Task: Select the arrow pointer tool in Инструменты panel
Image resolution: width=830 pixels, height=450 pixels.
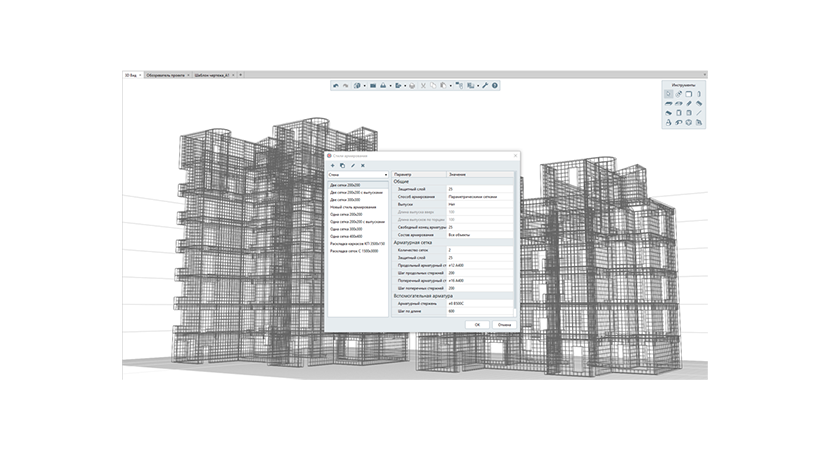Action: click(x=669, y=94)
